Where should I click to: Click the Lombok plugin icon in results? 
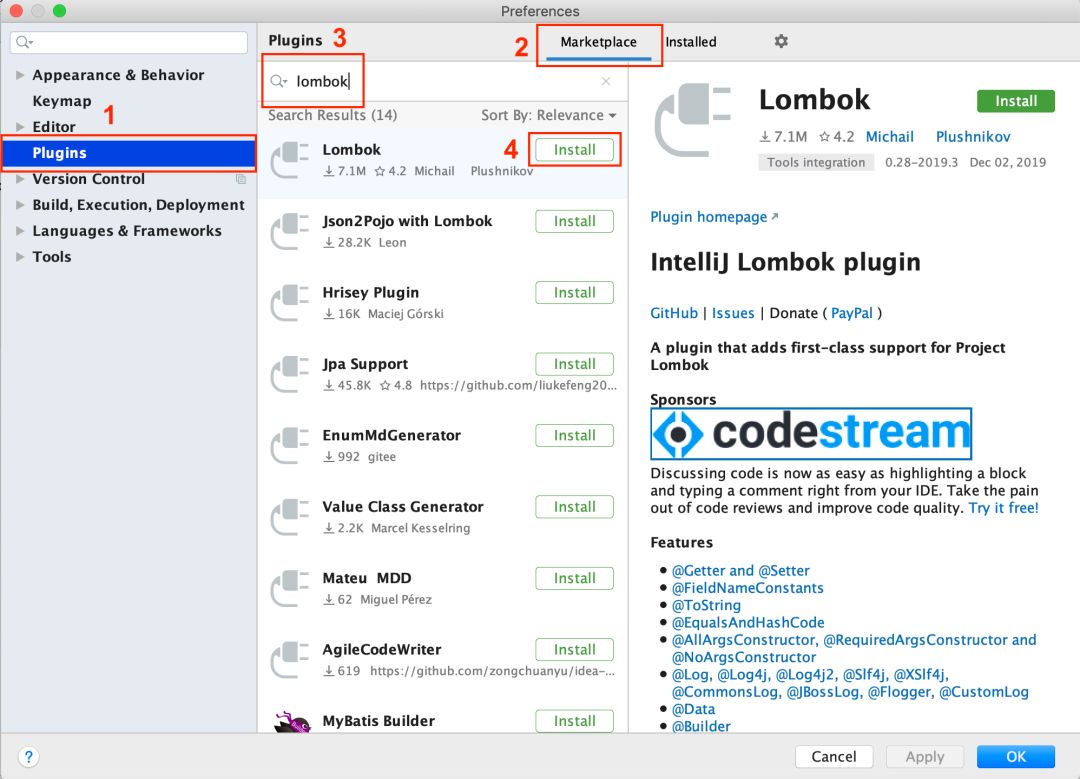pos(290,157)
